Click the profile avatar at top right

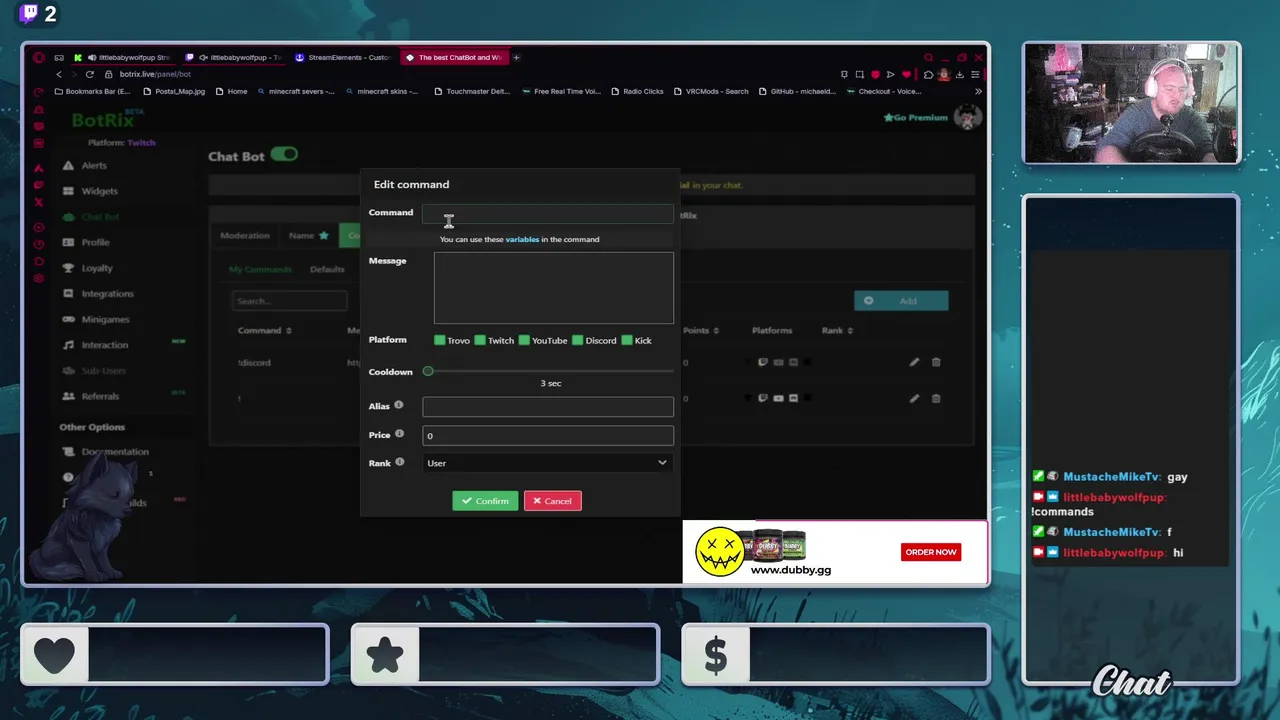967,118
